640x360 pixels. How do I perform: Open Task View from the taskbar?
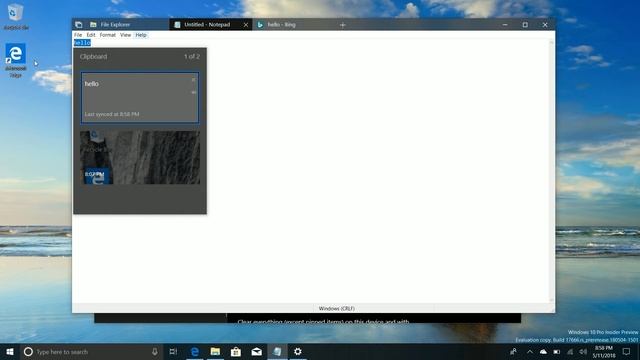pyautogui.click(x=173, y=351)
